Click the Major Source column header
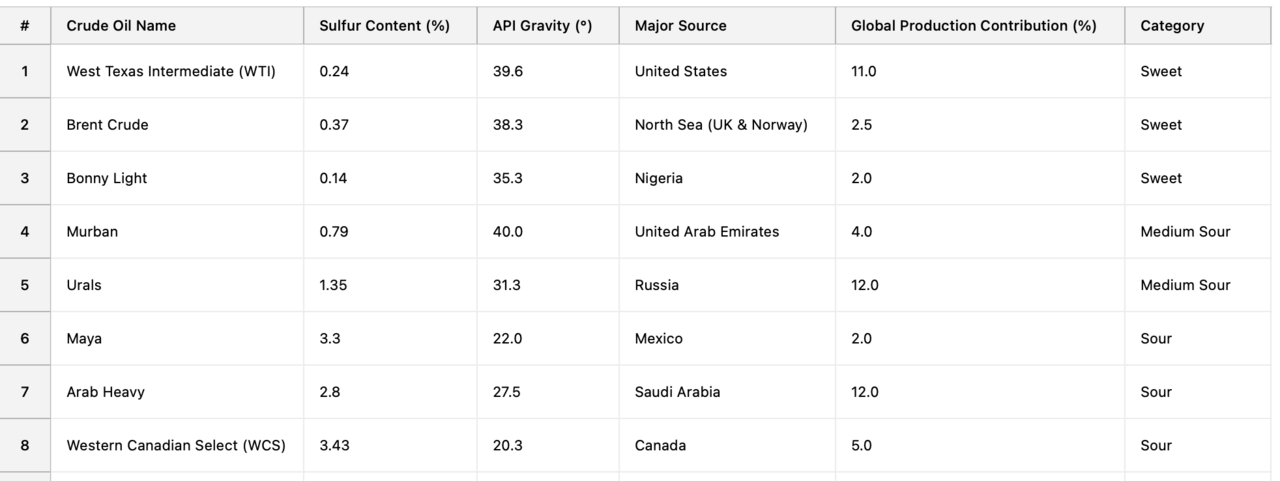Viewport: 1280px width, 481px height. click(680, 26)
